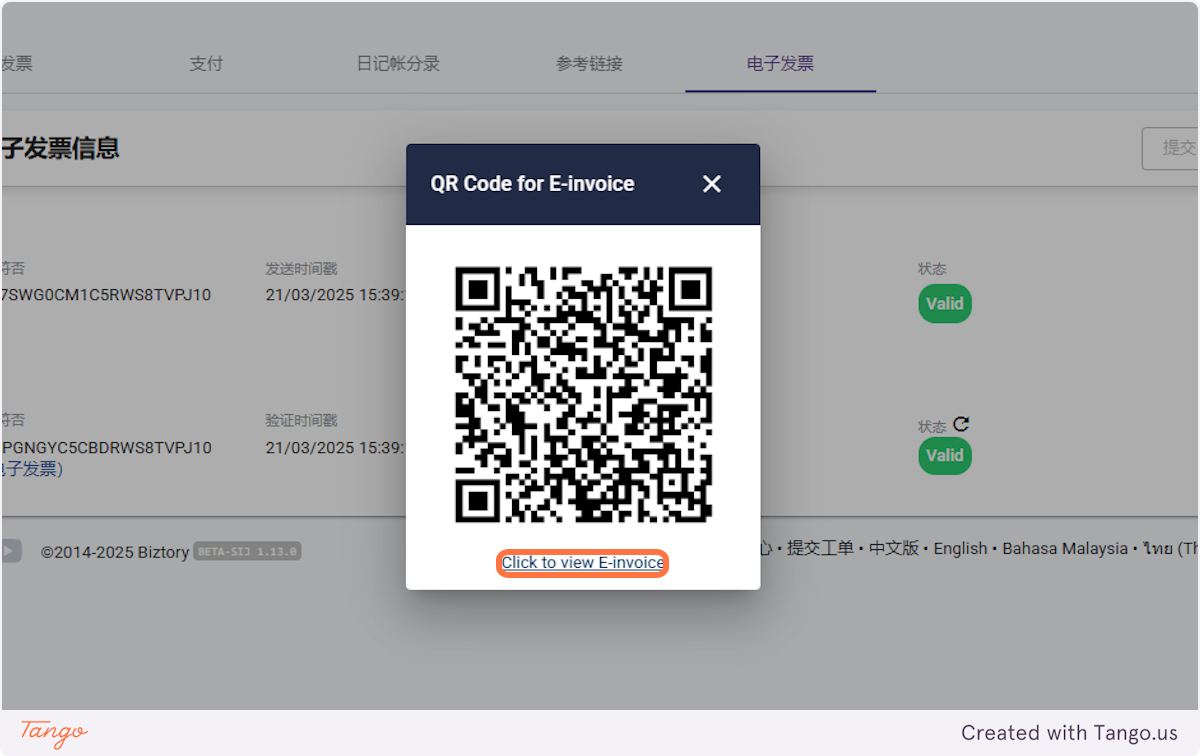Click the first green Valid status badge
Image resolution: width=1200 pixels, height=756 pixels.
(945, 304)
